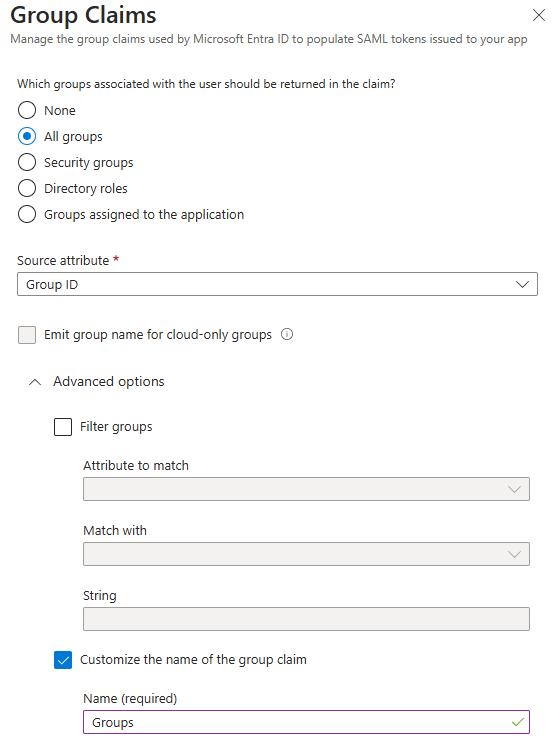Click the String text field
This screenshot has height=747, width=555.
coord(306,619)
